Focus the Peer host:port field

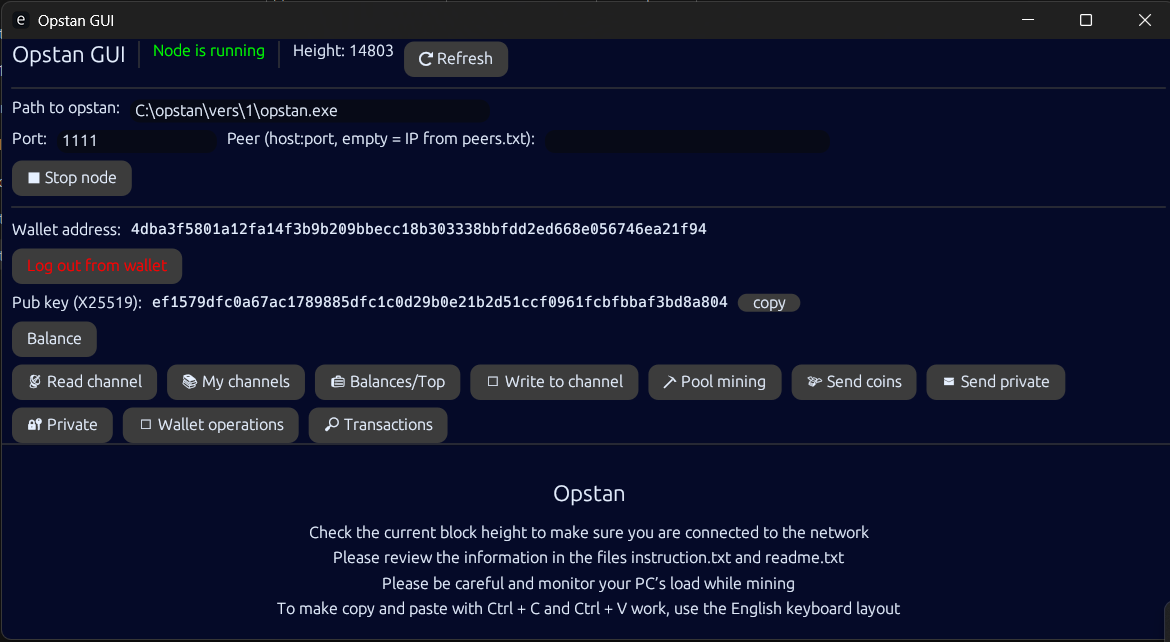pyautogui.click(x=686, y=141)
